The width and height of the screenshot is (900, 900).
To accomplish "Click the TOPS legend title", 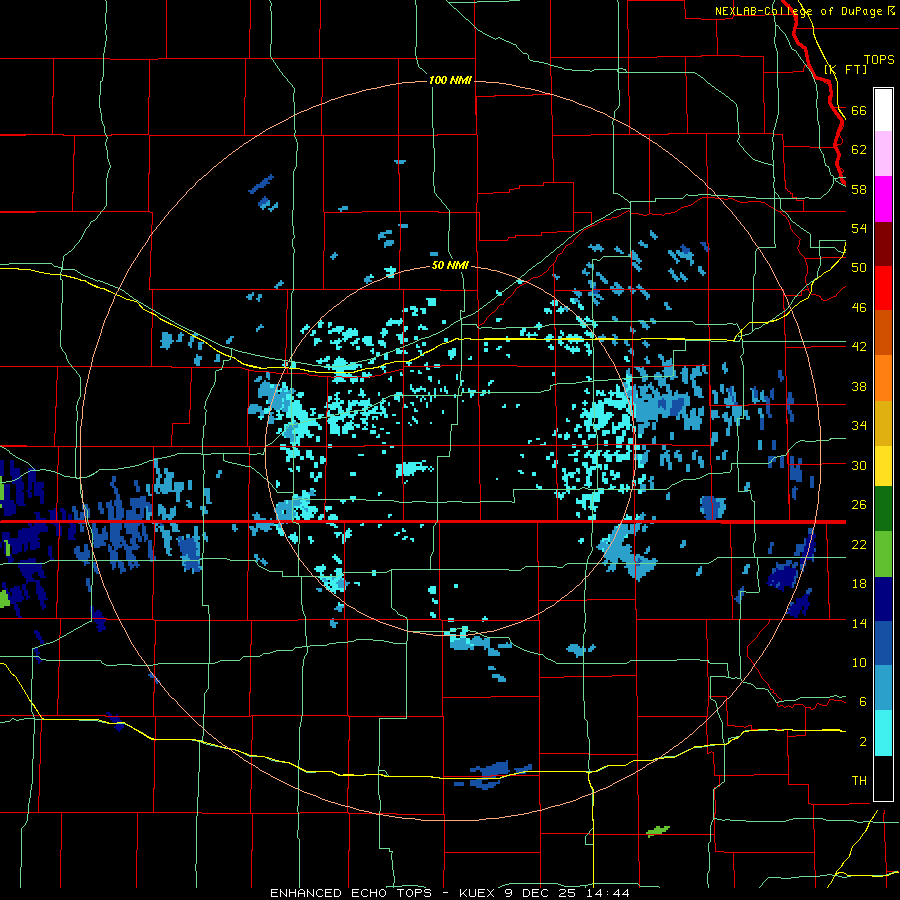I will [x=879, y=59].
